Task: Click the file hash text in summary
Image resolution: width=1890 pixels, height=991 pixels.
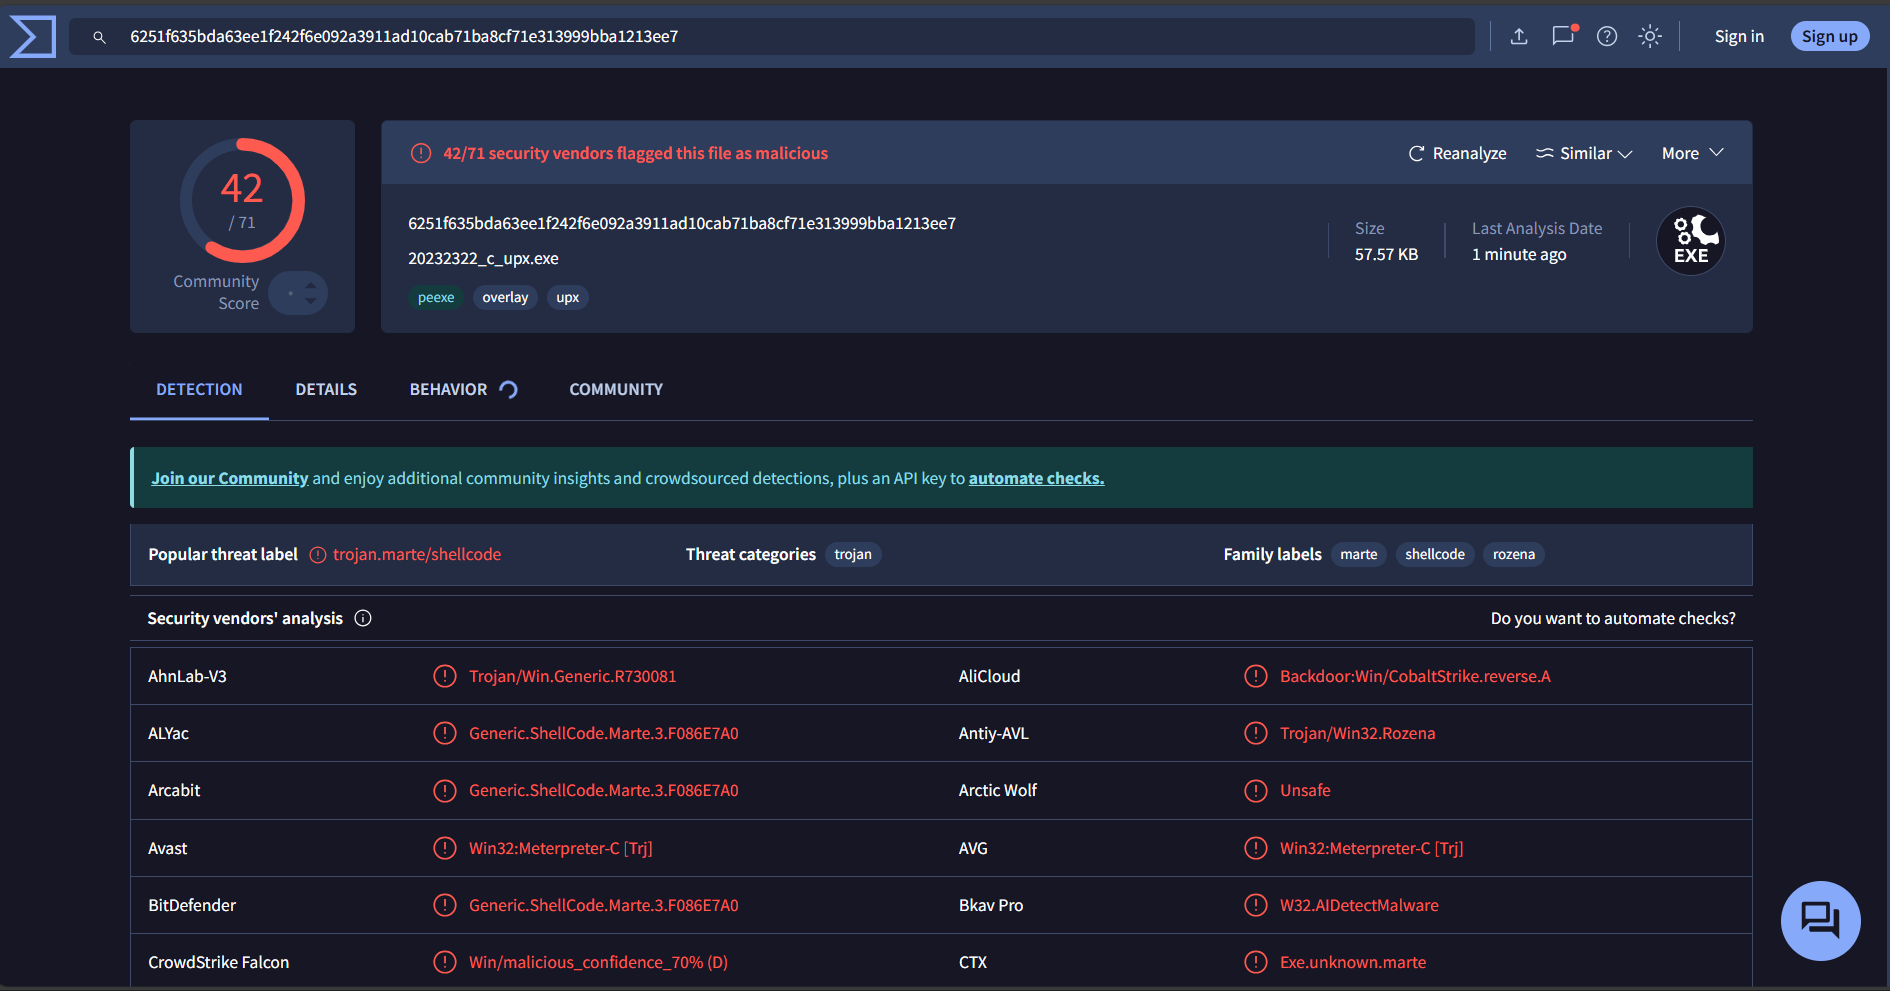Action: point(682,223)
